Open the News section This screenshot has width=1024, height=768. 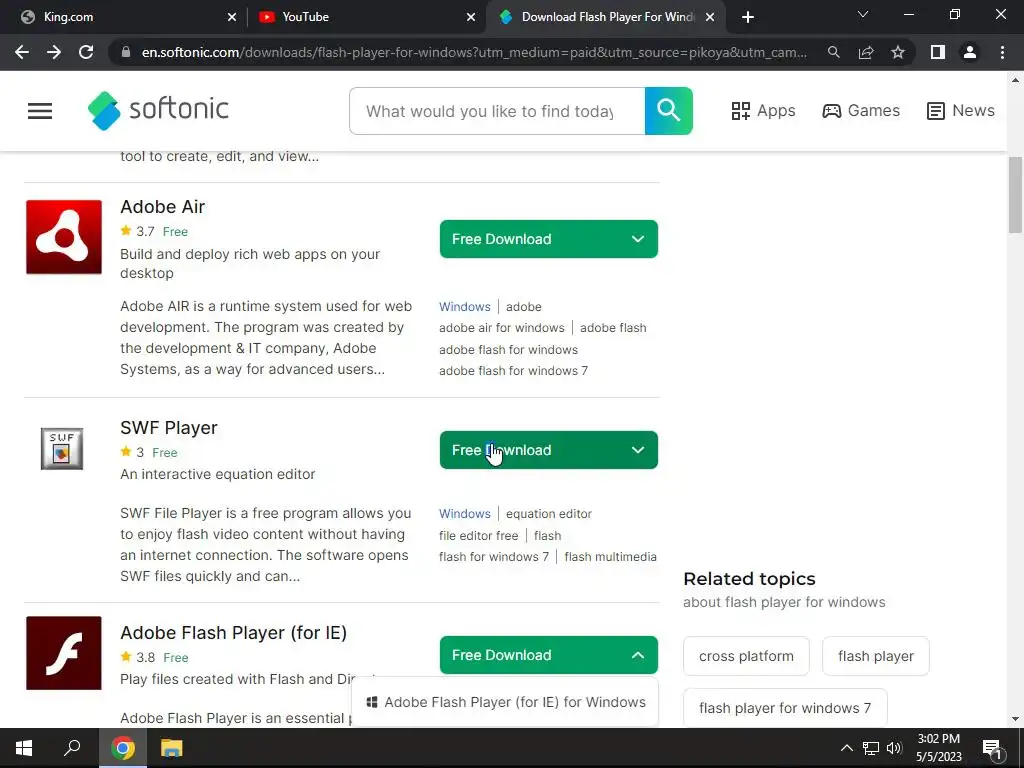(960, 111)
